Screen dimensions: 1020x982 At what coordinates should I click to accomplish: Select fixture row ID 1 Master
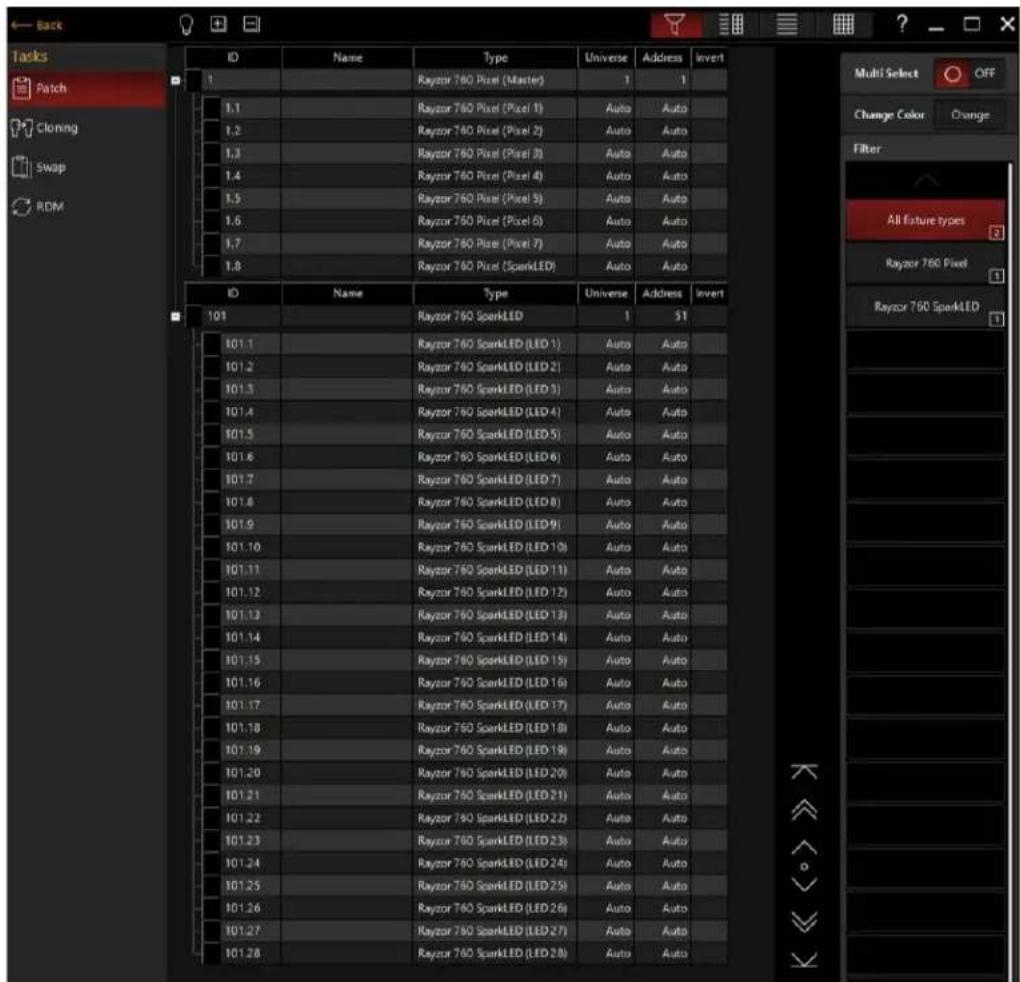tap(456, 80)
